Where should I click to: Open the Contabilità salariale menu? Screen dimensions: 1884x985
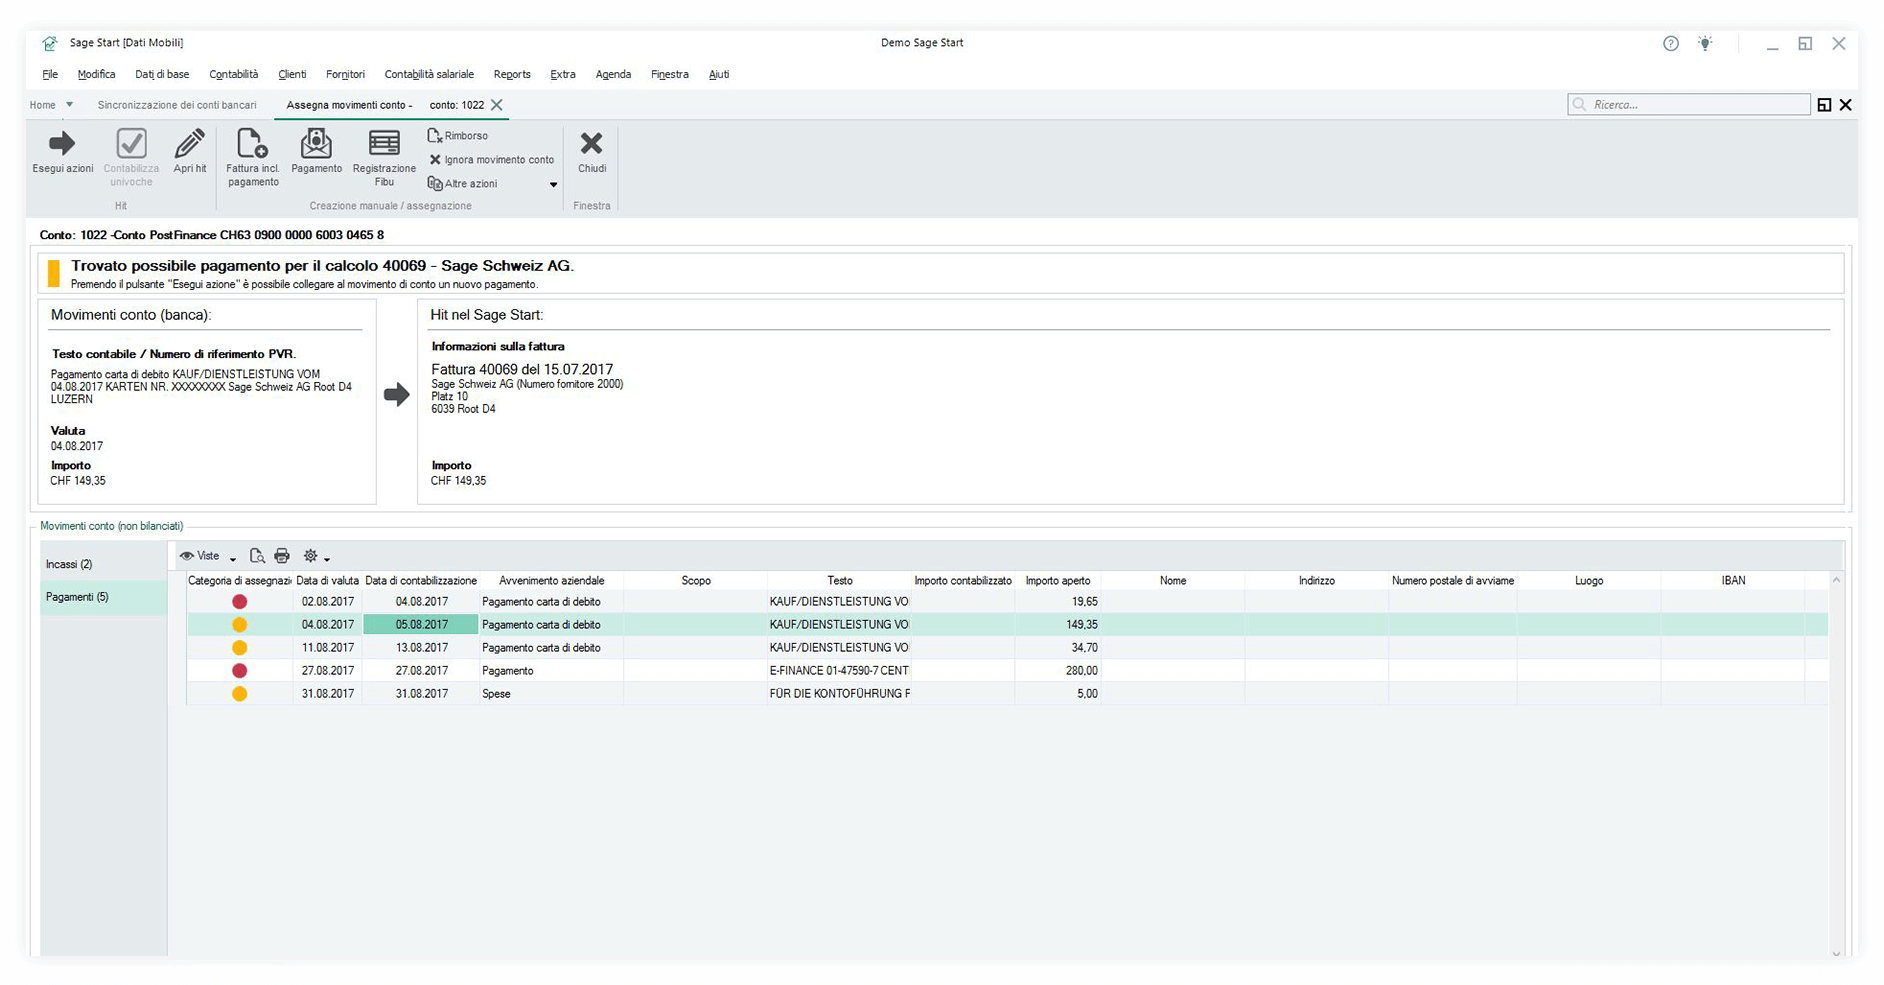coord(429,74)
